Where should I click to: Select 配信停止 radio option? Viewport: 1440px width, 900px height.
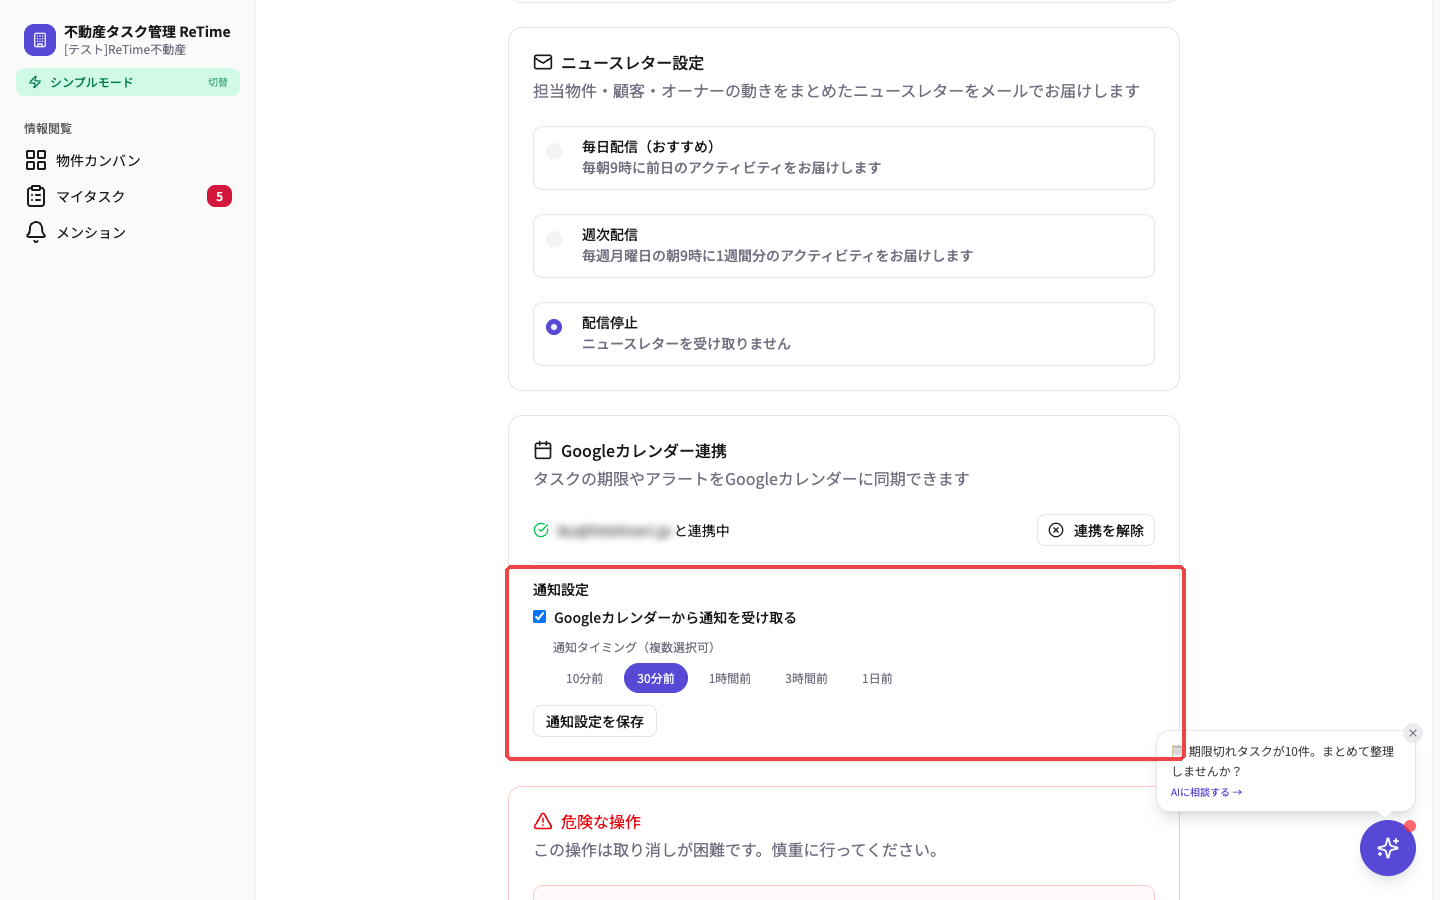[554, 327]
